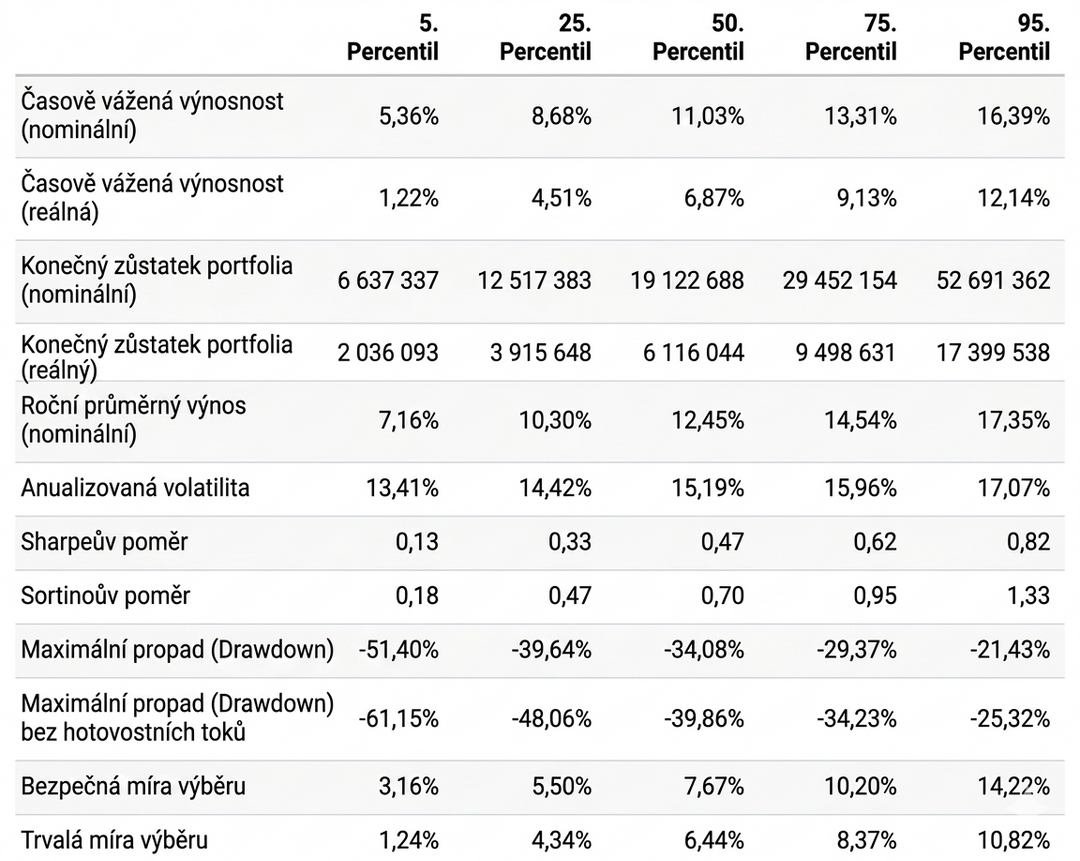This screenshot has height=861, width=1080.
Task: Click the 5. Percentil column header
Action: click(392, 38)
